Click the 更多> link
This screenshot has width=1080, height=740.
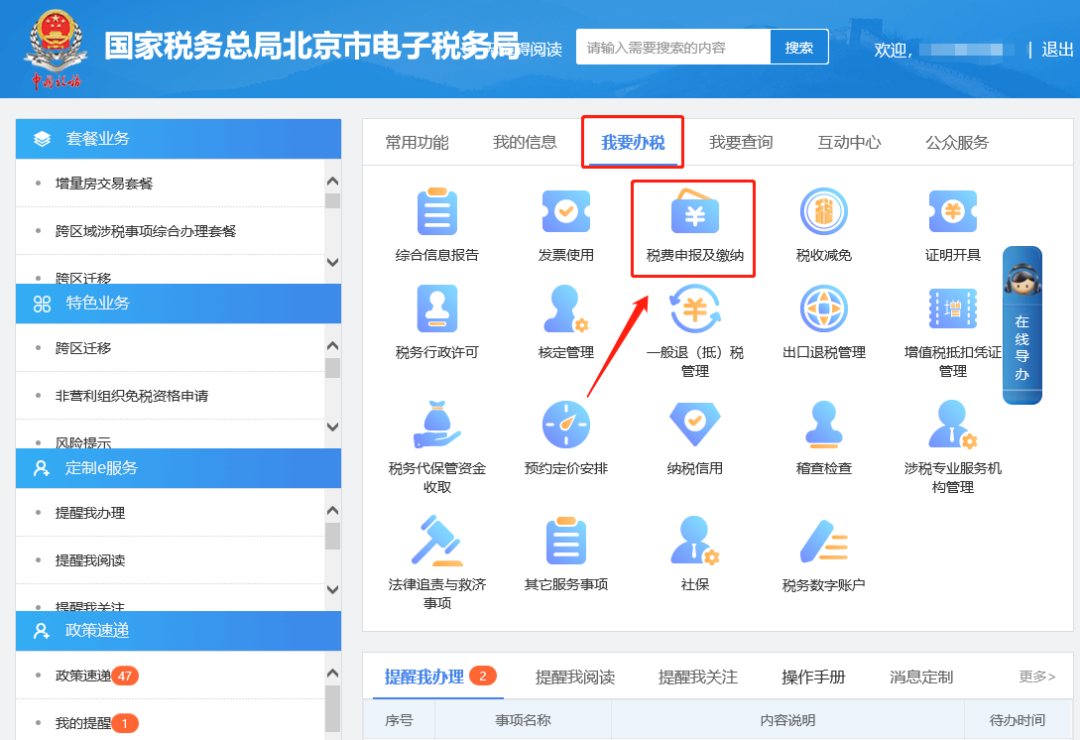click(1037, 677)
